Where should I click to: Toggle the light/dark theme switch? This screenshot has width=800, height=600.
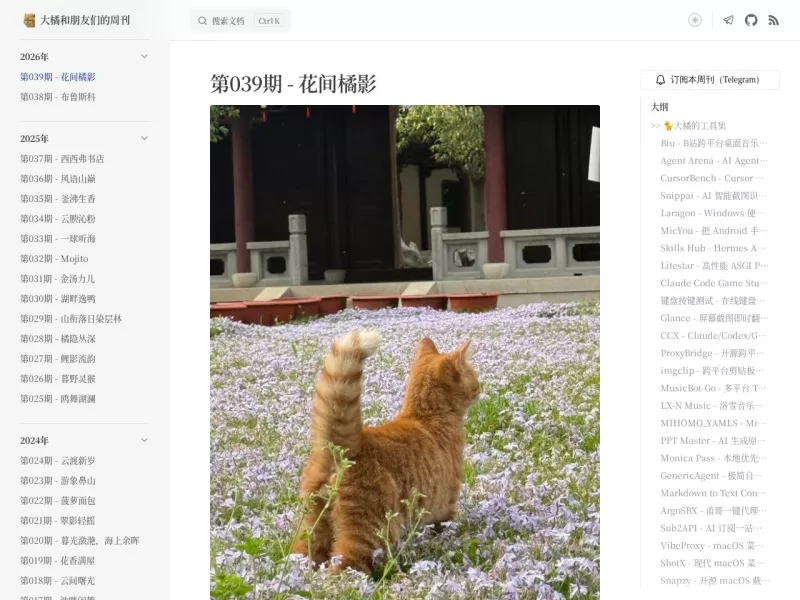click(694, 20)
